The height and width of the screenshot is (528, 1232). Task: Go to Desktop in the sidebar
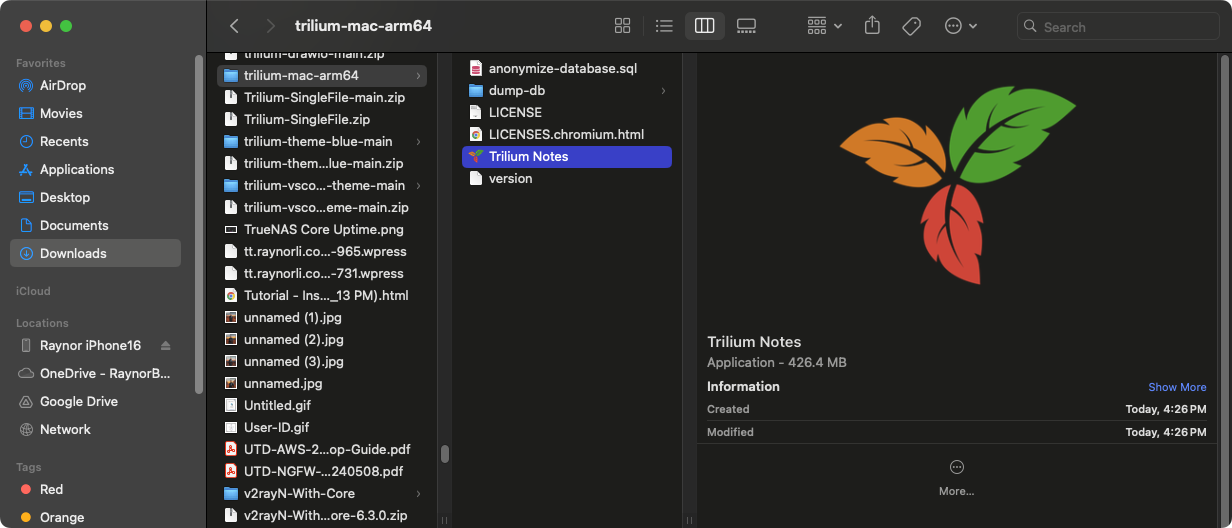pos(95,197)
